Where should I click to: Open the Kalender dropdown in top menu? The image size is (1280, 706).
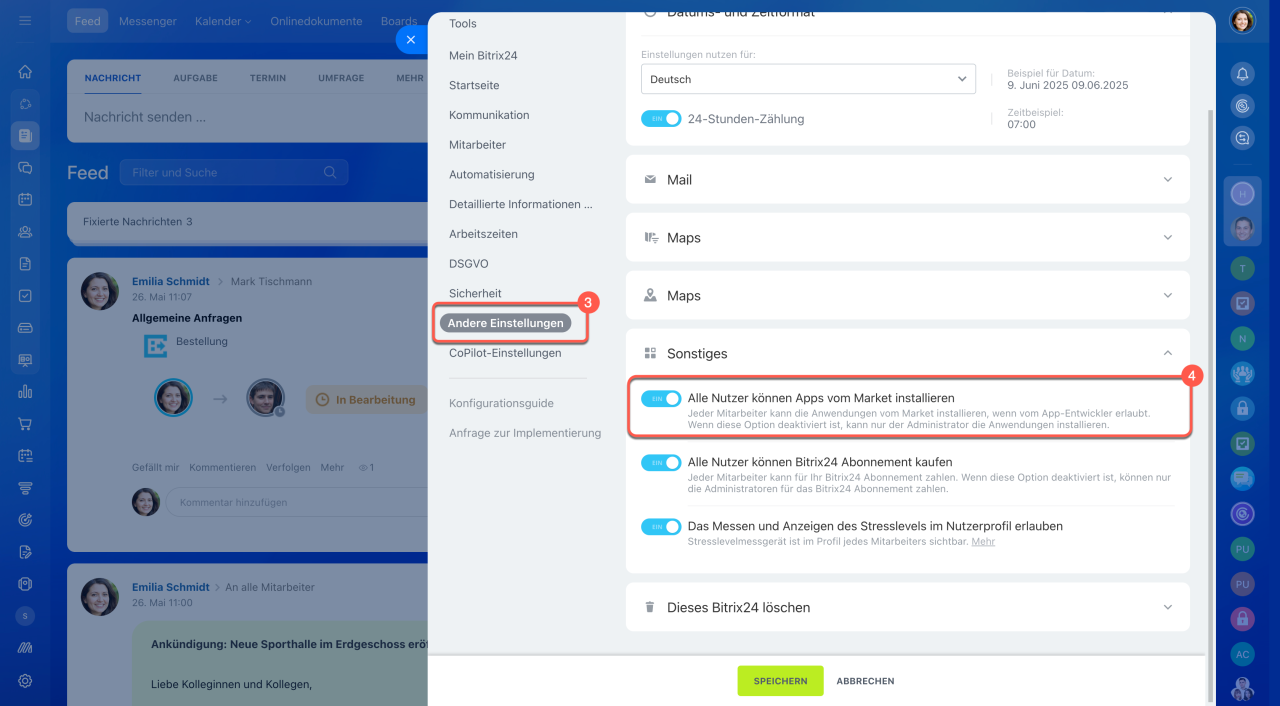[x=223, y=21]
